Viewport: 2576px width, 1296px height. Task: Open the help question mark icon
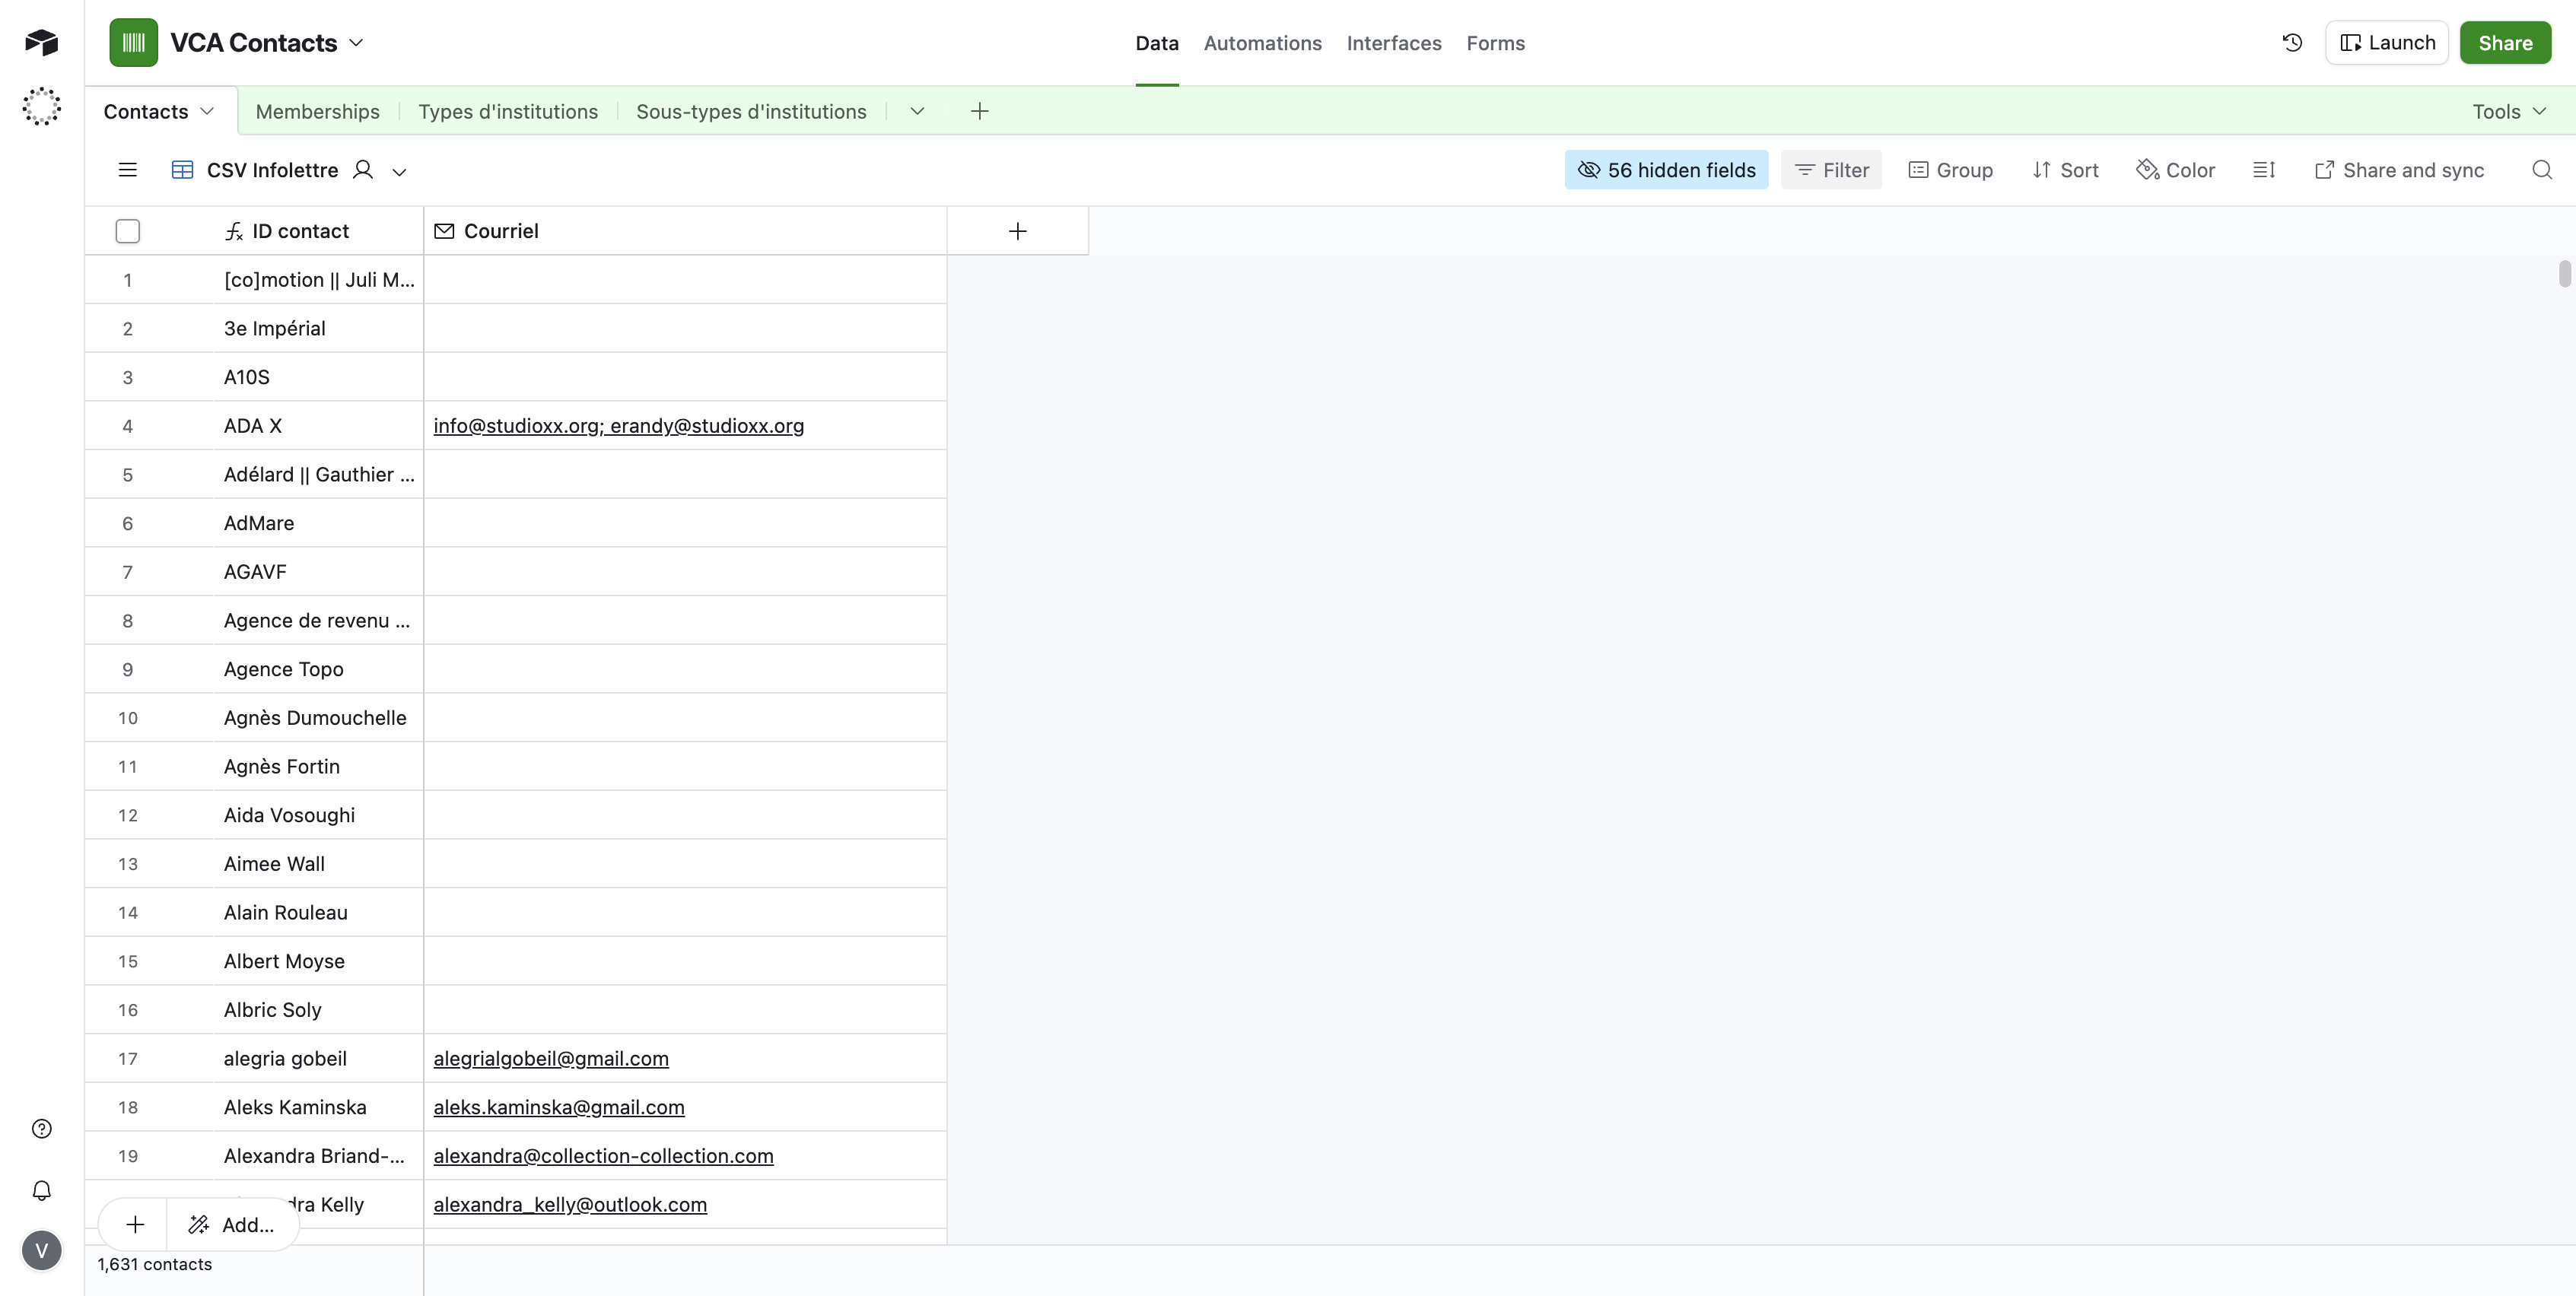[x=41, y=1129]
